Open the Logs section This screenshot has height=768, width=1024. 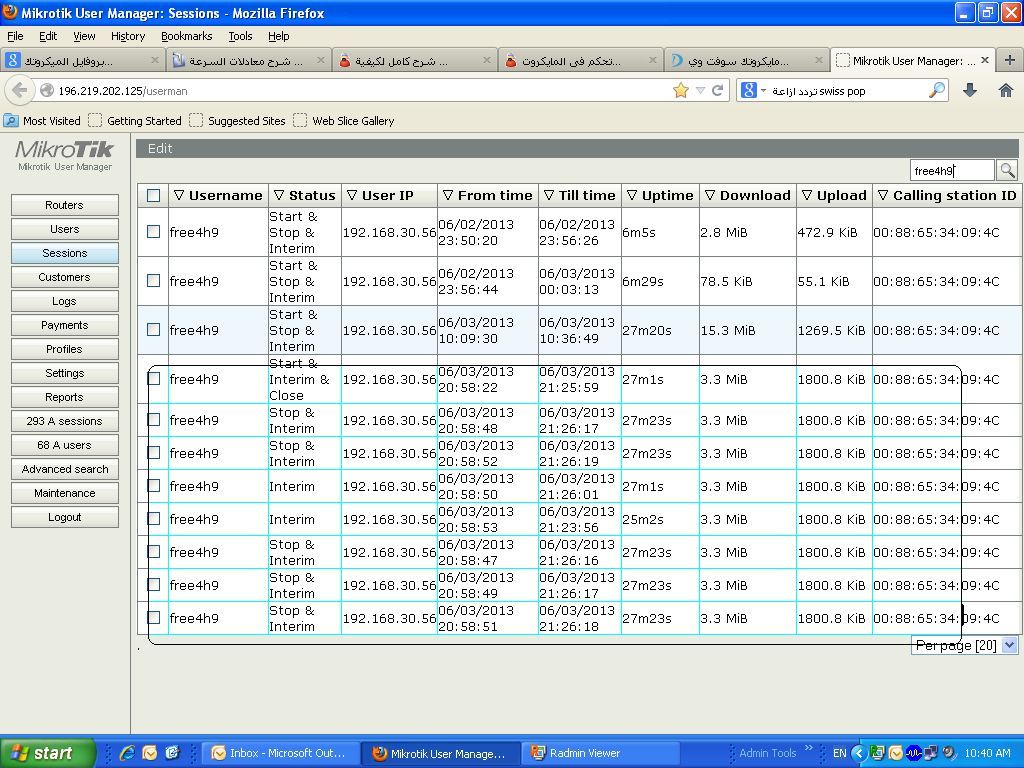(65, 301)
